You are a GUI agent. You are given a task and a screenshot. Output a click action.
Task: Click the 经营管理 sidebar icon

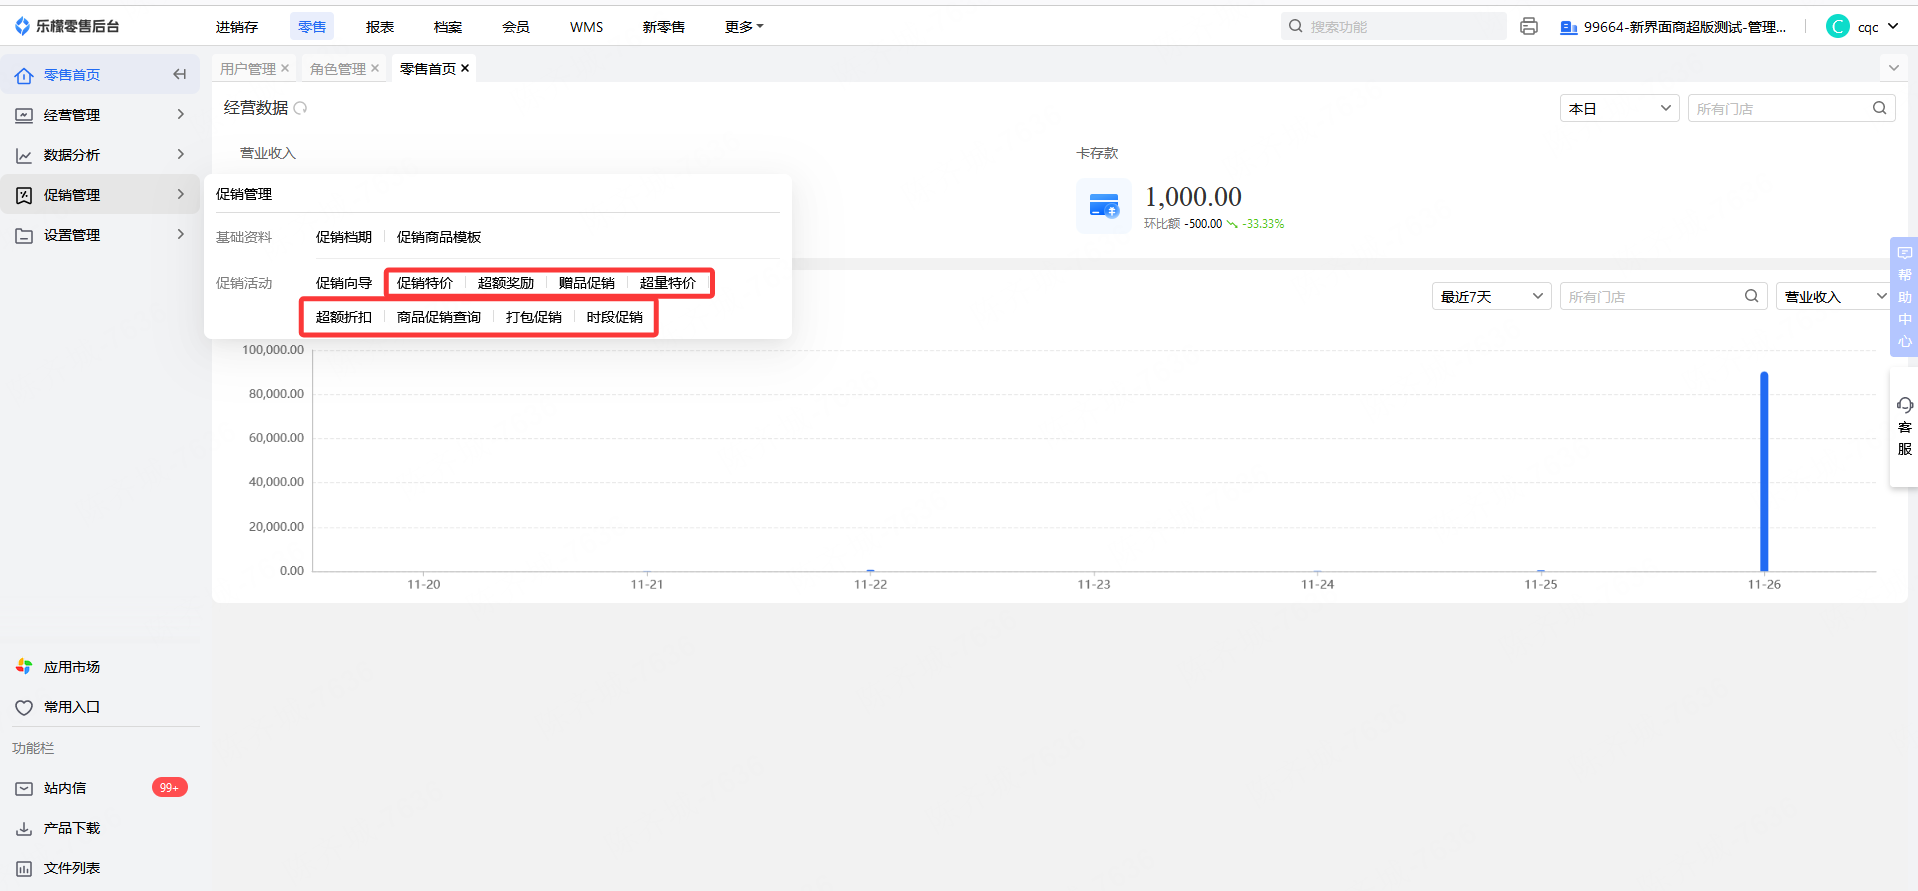[24, 115]
